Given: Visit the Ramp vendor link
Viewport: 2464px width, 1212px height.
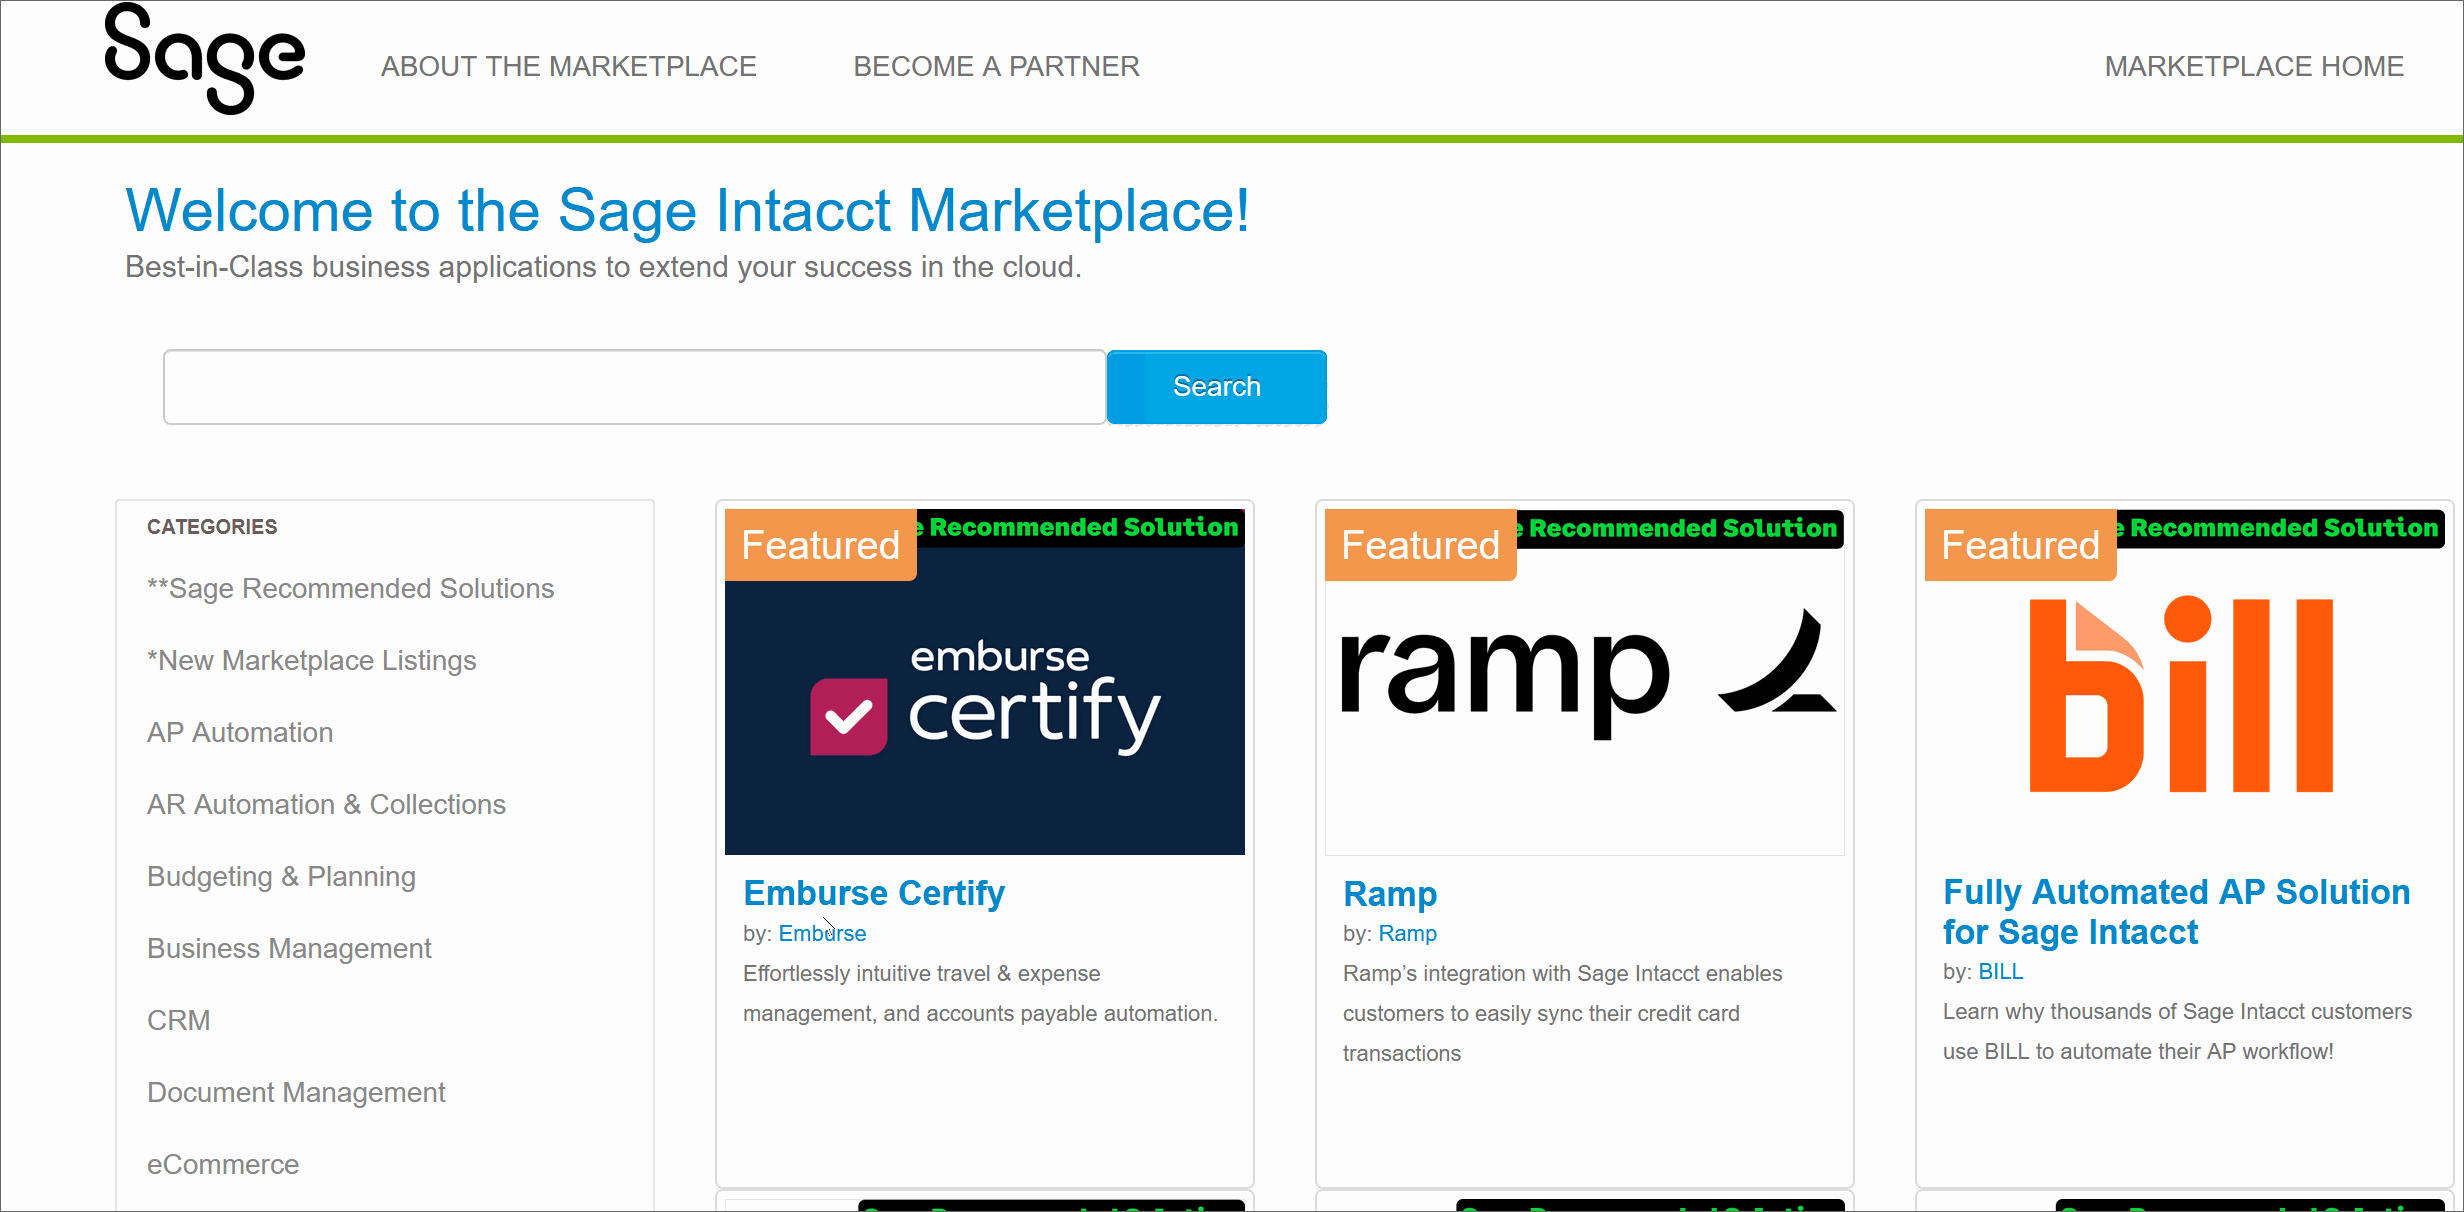Looking at the screenshot, I should [1407, 933].
